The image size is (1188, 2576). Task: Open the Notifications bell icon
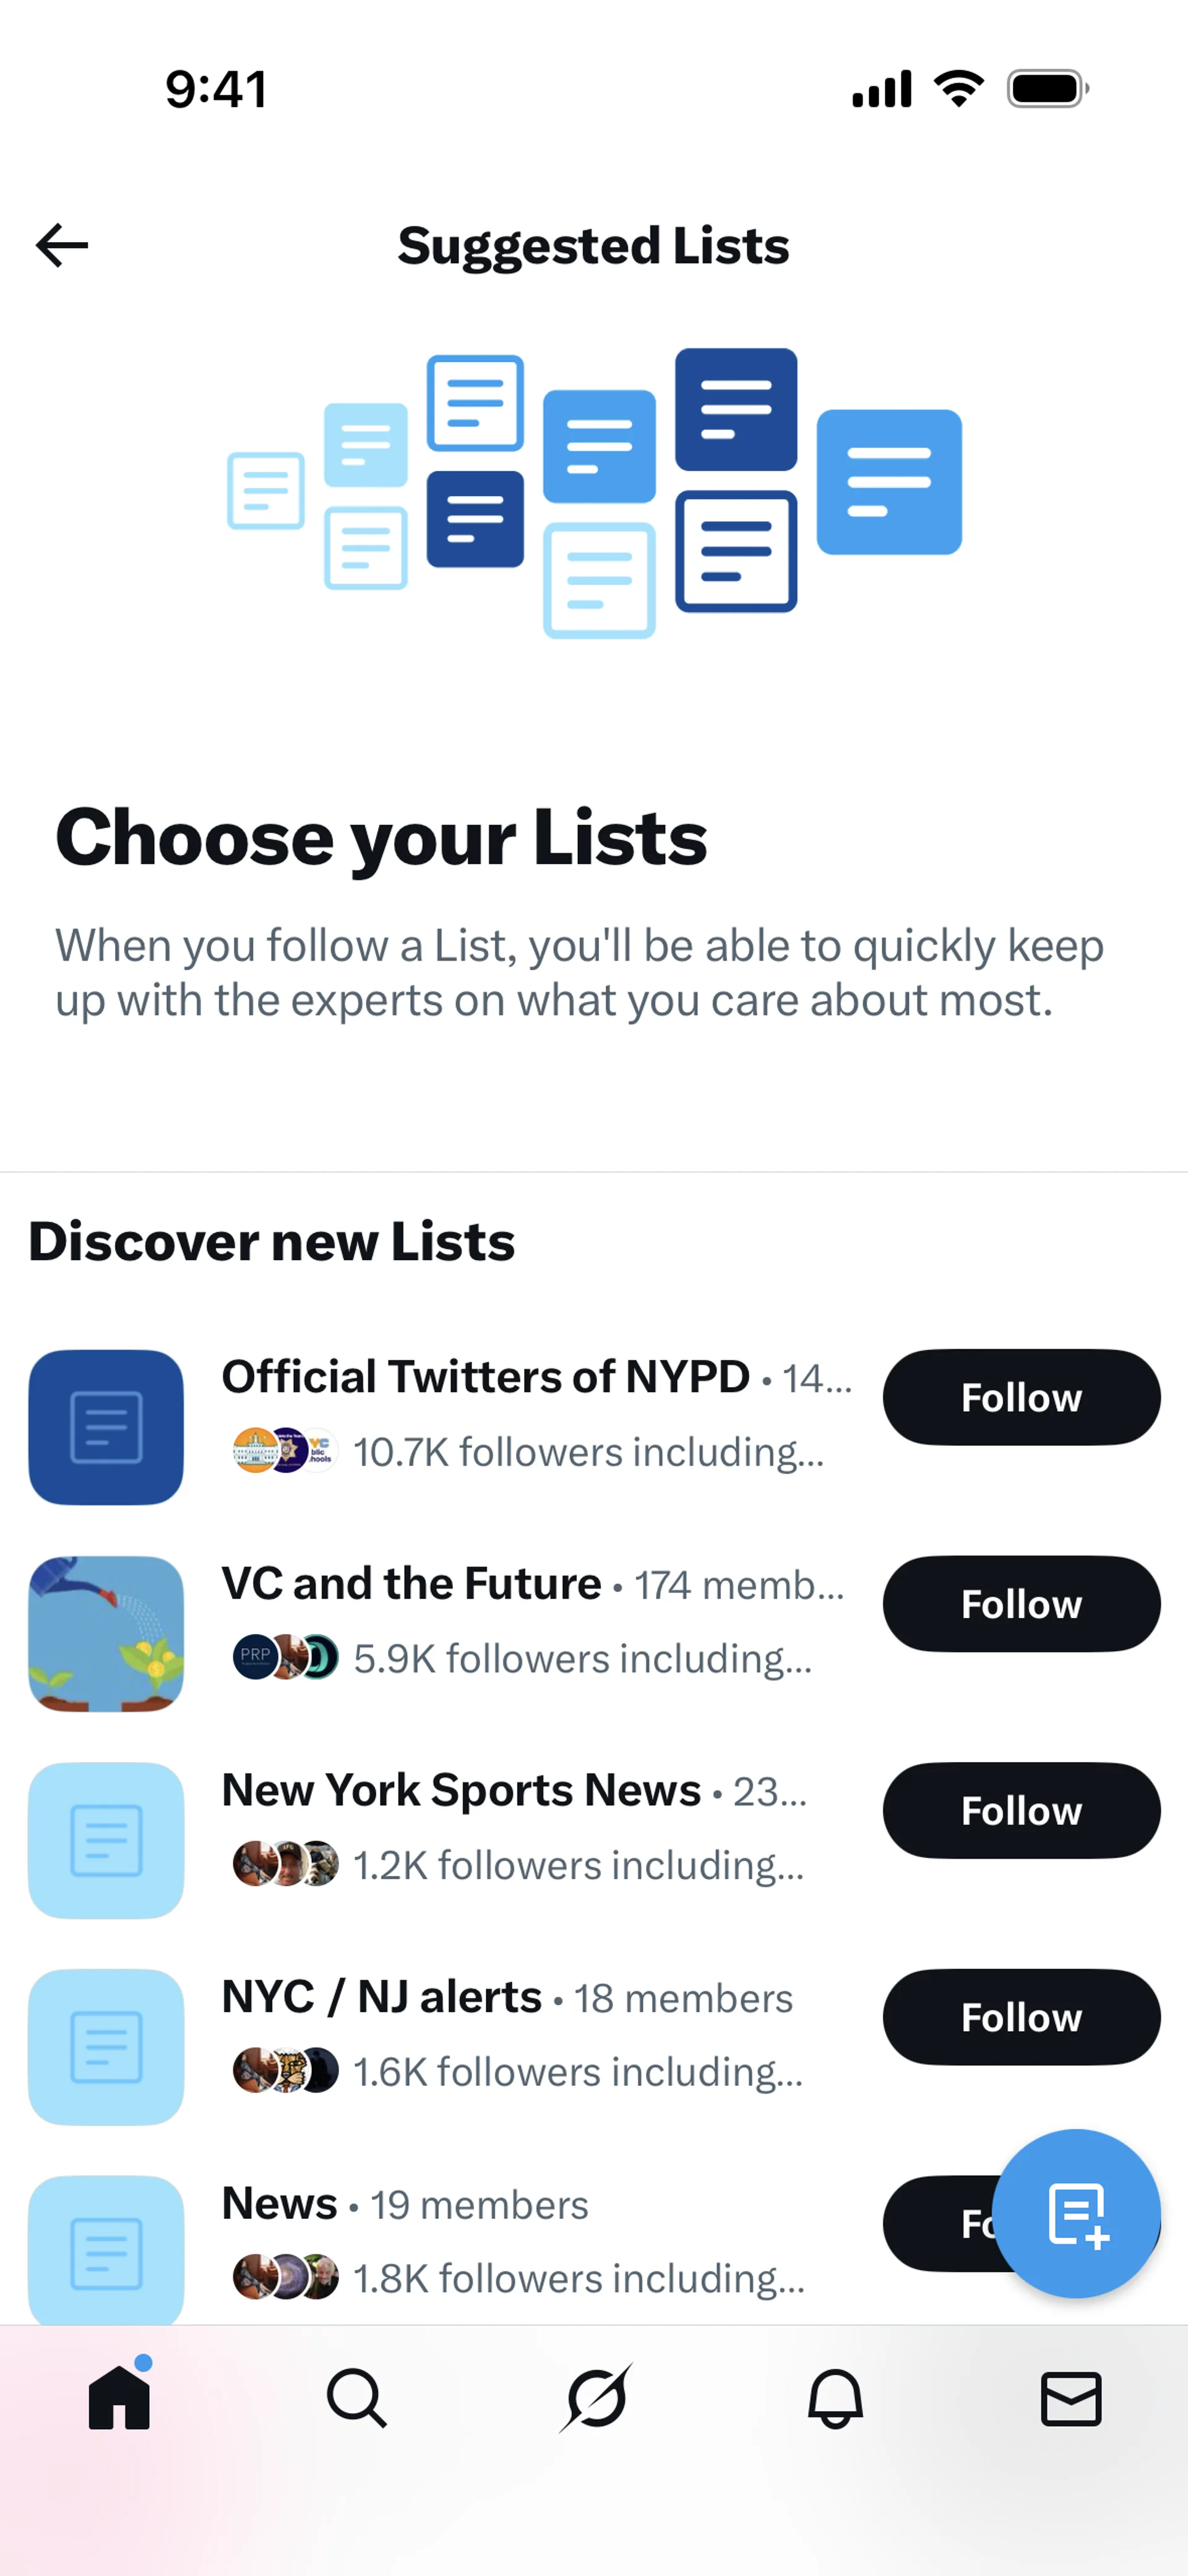(x=835, y=2398)
